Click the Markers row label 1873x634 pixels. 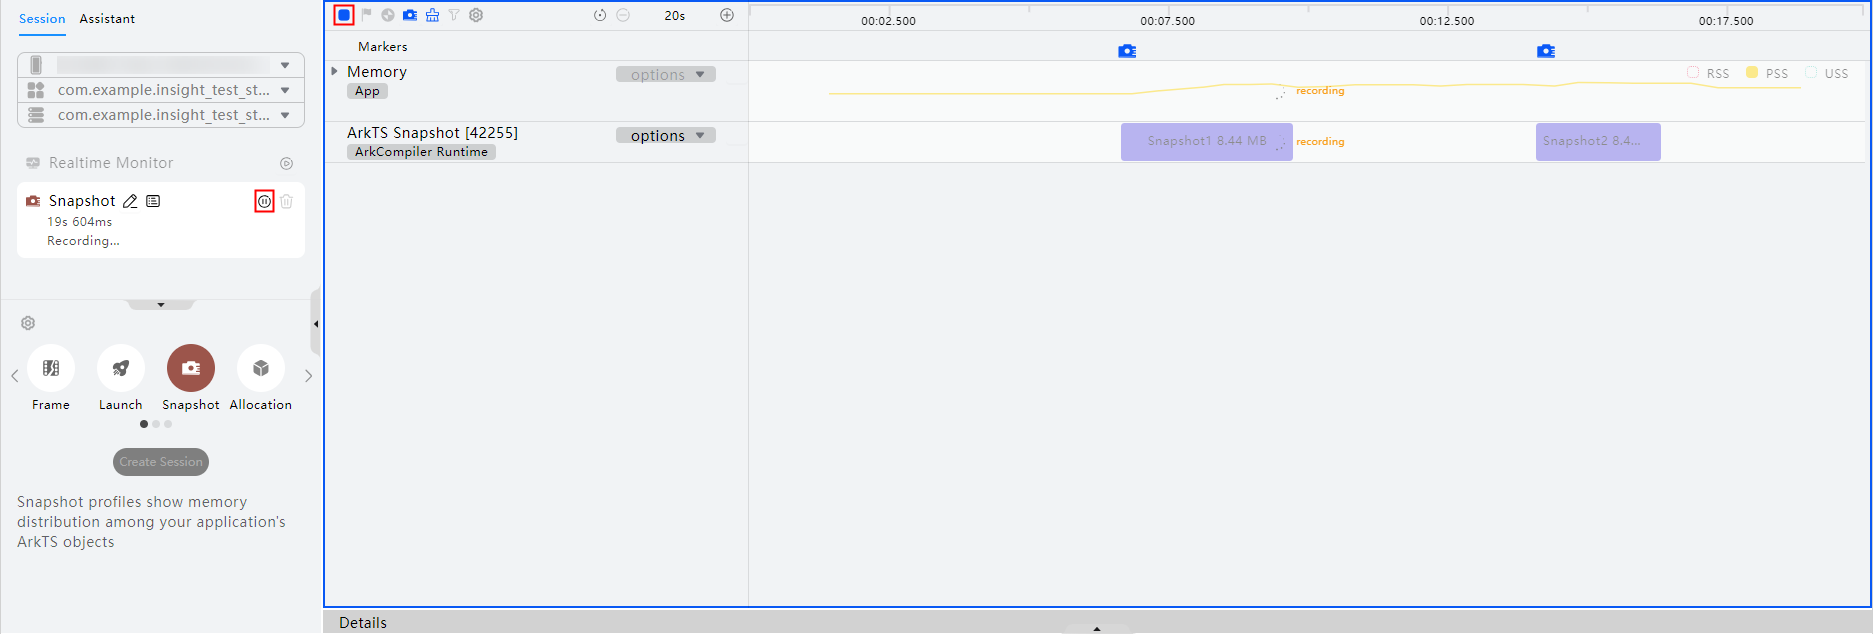coord(383,47)
